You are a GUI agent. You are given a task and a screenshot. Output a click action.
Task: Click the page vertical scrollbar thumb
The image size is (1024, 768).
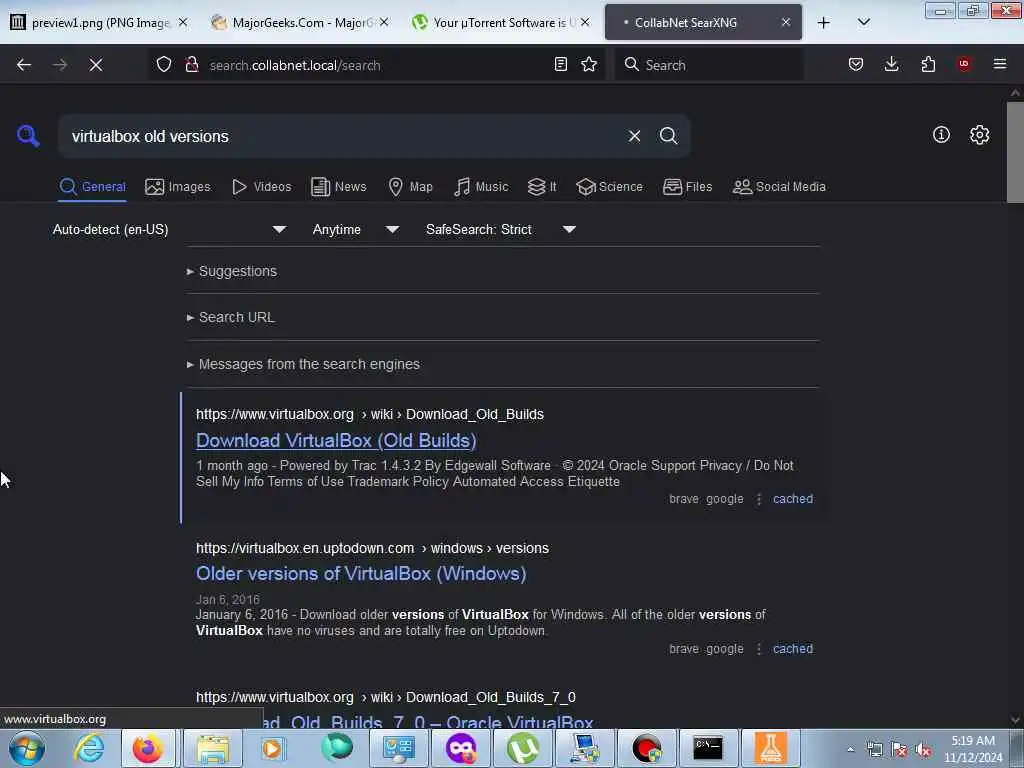1015,152
